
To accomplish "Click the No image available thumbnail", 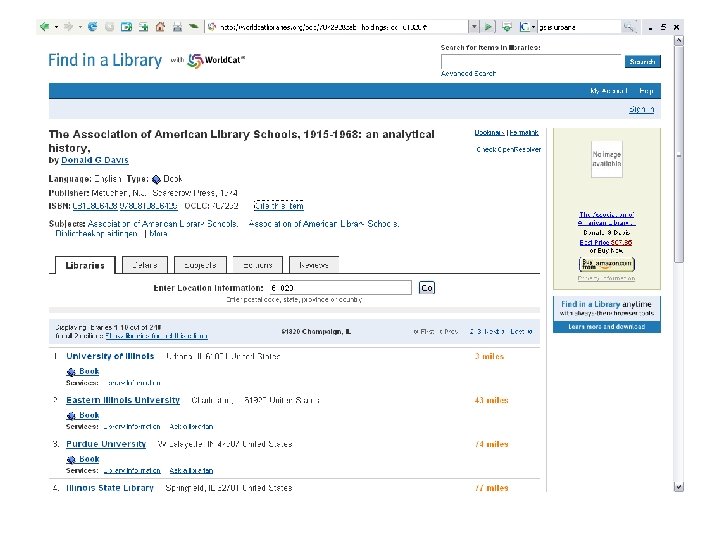I will 607,159.
